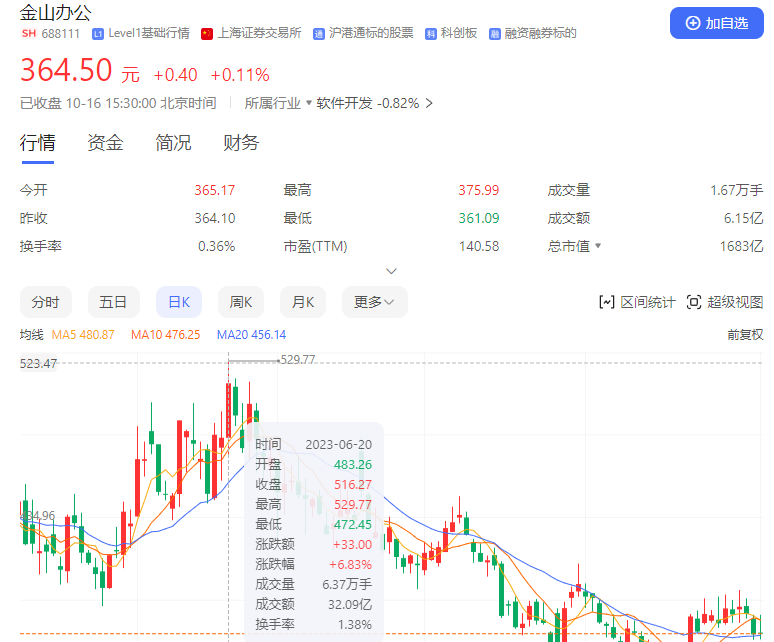Screen dimensions: 774x642
Task: Select the 月K monthly candlestick view
Action: pyautogui.click(x=303, y=302)
